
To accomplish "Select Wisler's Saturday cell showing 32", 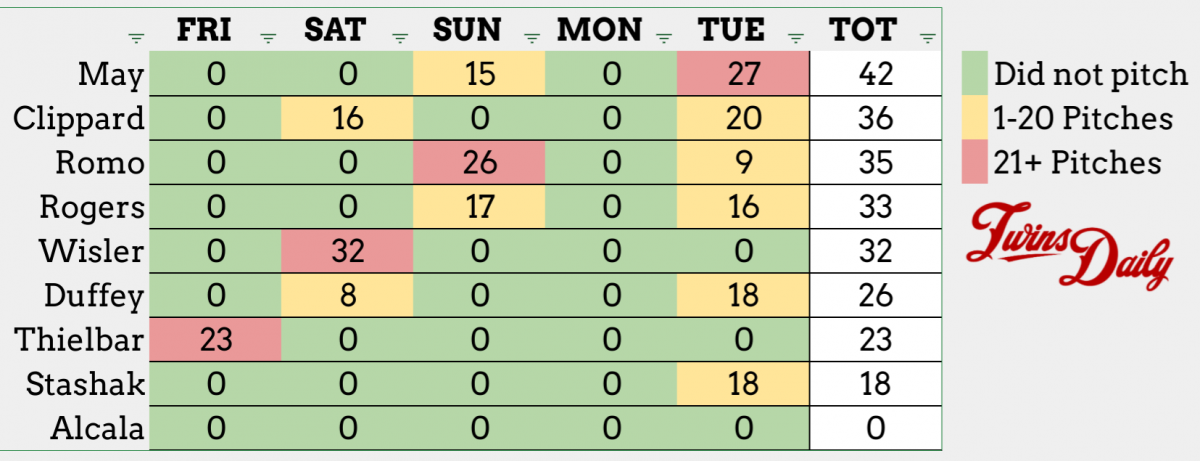I will click(x=347, y=252).
